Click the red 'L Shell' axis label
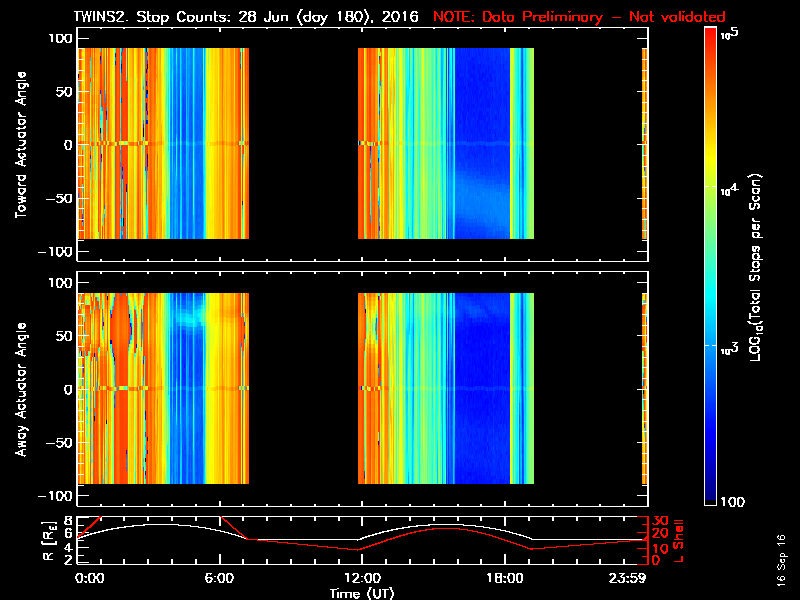800x600 pixels. coord(678,540)
